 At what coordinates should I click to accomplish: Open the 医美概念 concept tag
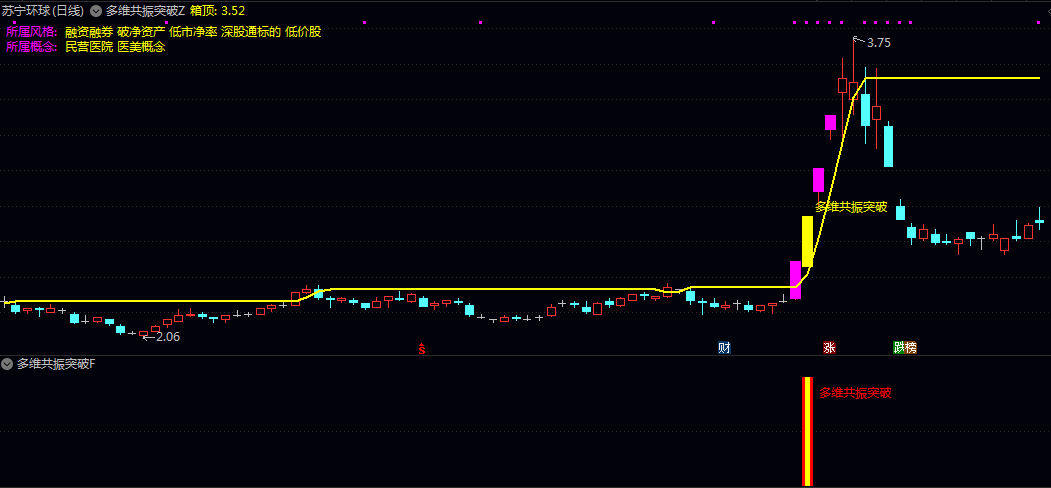point(141,47)
